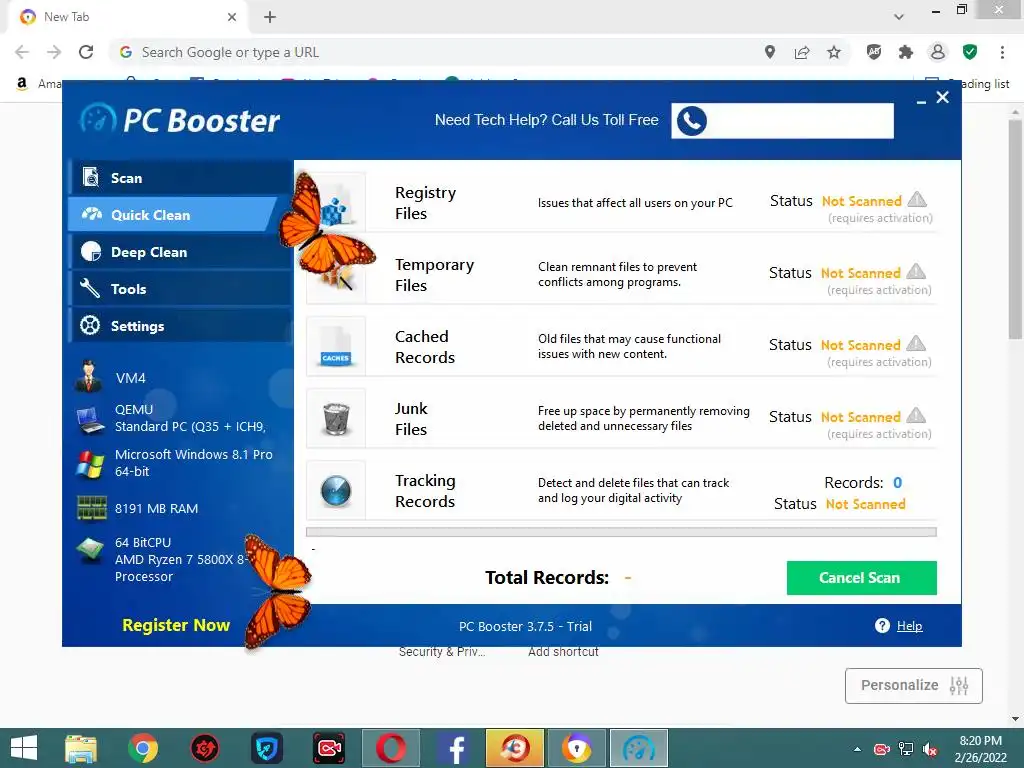Image resolution: width=1024 pixels, height=768 pixels.
Task: Select the Quick Clean menu item
Action: coord(173,215)
